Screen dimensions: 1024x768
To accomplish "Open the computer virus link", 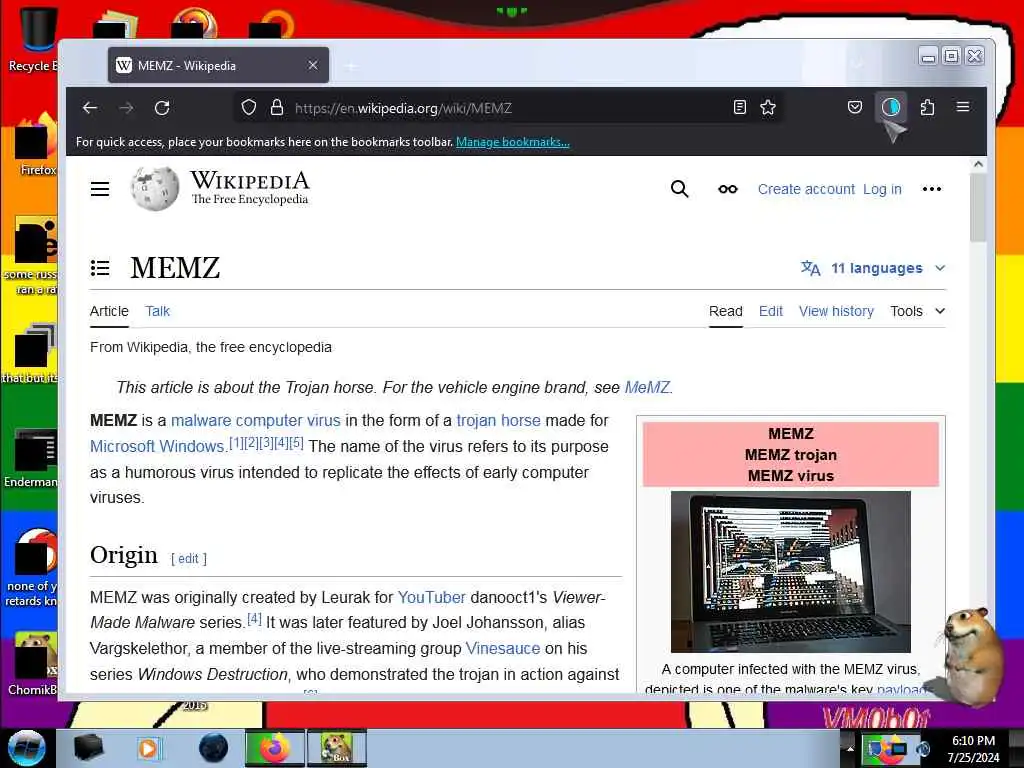I will [288, 421].
